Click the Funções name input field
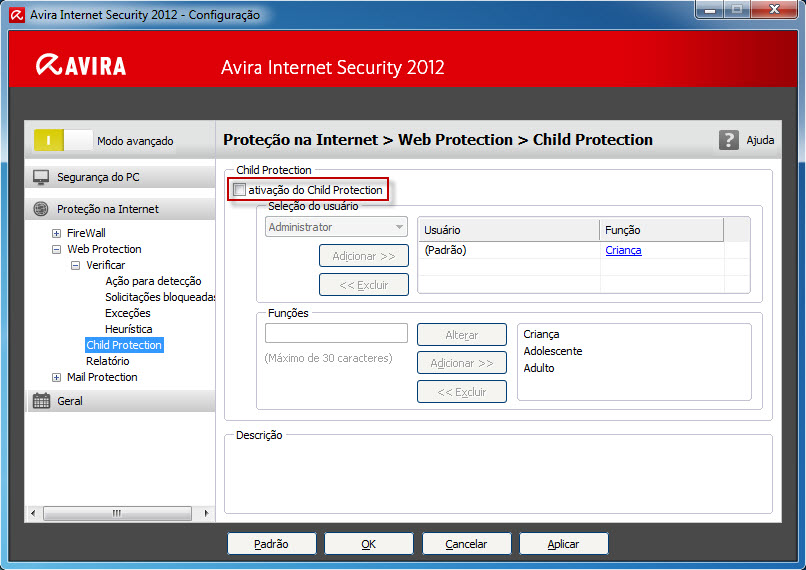Image resolution: width=806 pixels, height=570 pixels. (336, 333)
